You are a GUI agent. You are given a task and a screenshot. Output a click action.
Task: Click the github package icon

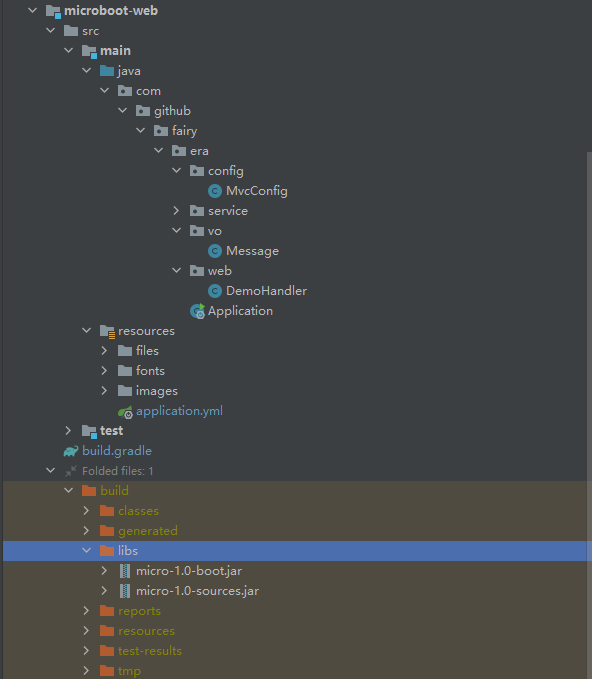(x=143, y=111)
